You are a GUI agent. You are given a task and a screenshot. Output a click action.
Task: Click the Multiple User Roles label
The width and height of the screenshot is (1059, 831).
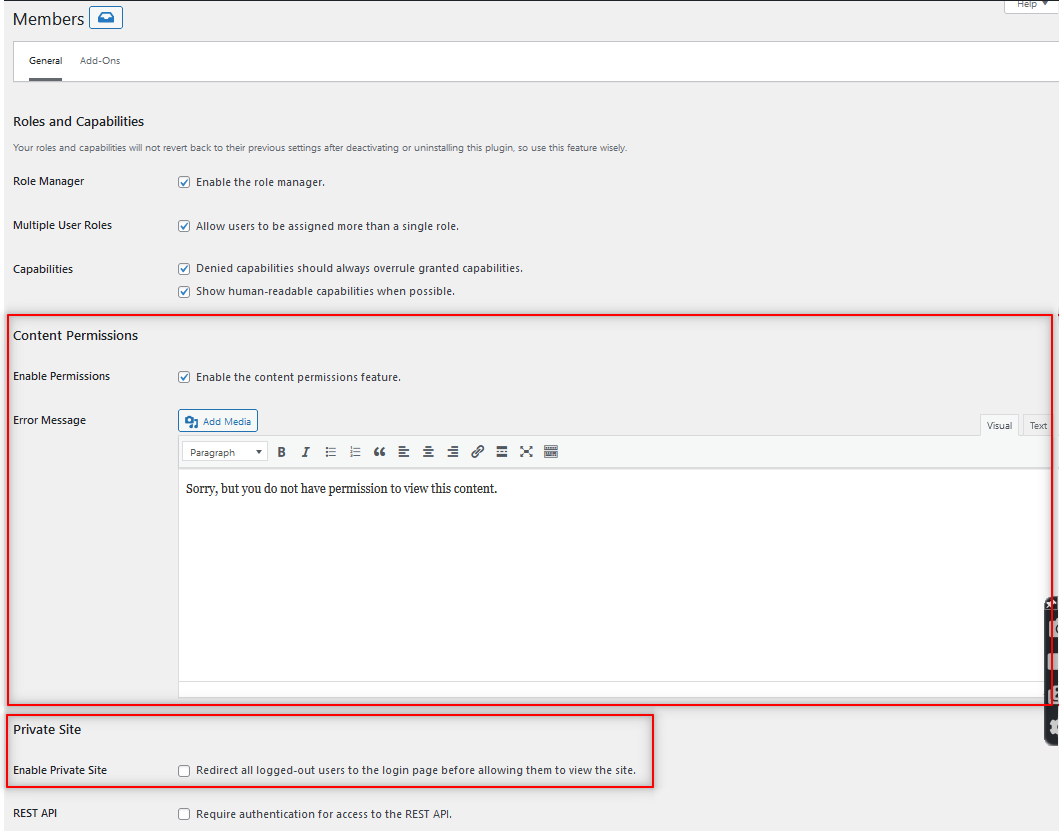pos(63,225)
